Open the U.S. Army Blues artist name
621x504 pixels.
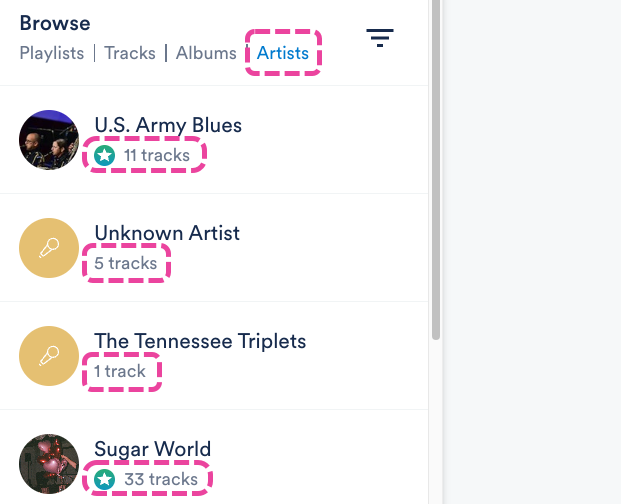pos(168,125)
